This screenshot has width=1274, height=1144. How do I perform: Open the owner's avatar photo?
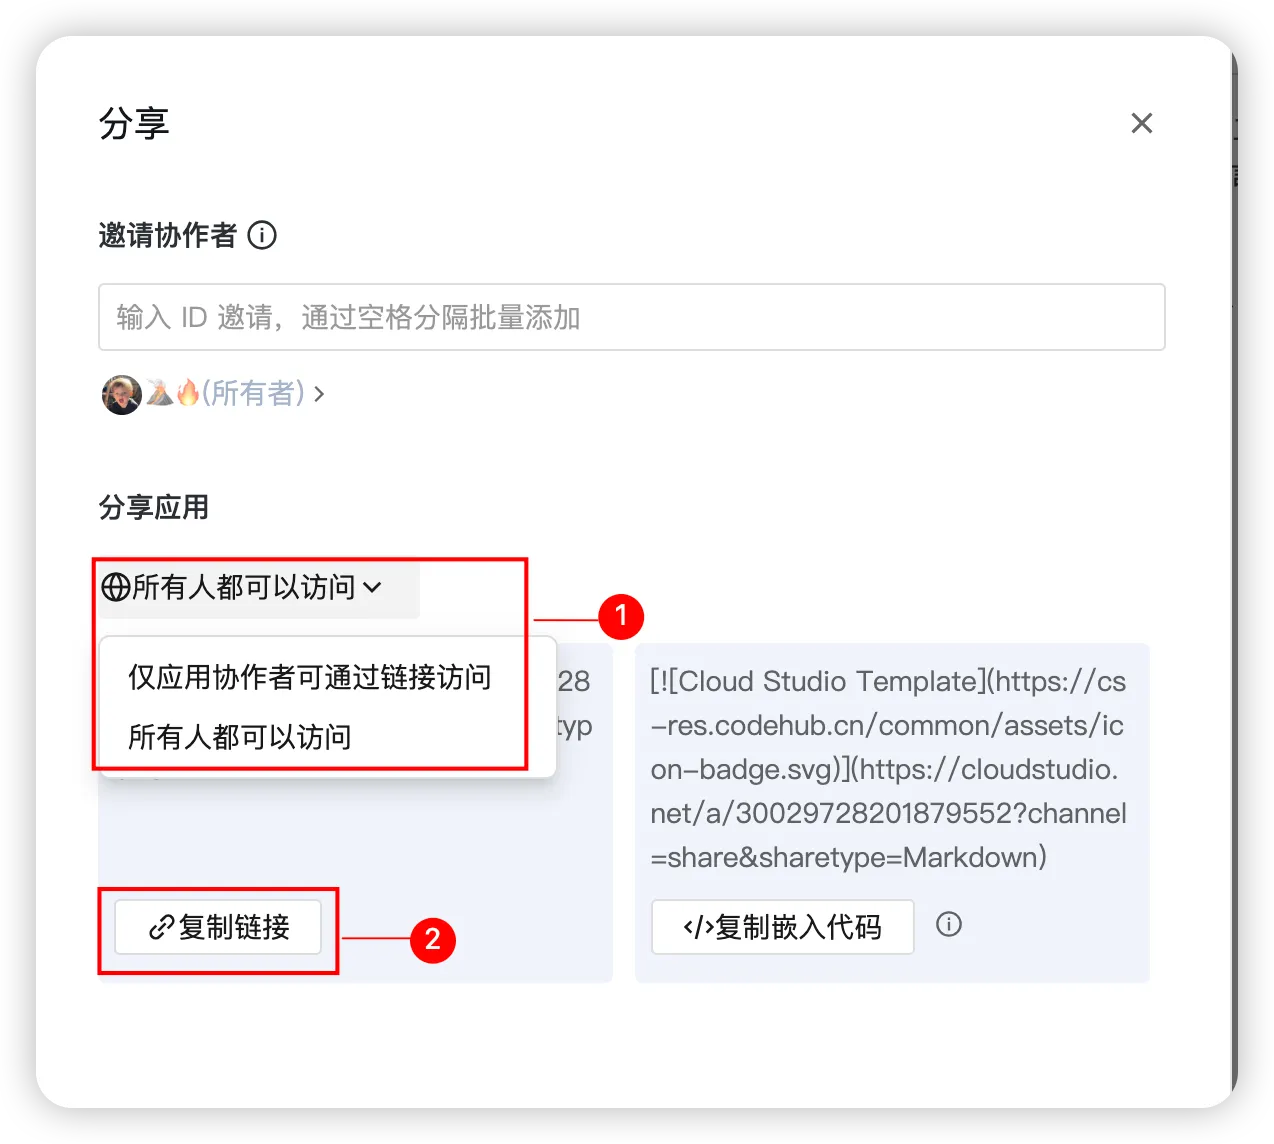122,394
